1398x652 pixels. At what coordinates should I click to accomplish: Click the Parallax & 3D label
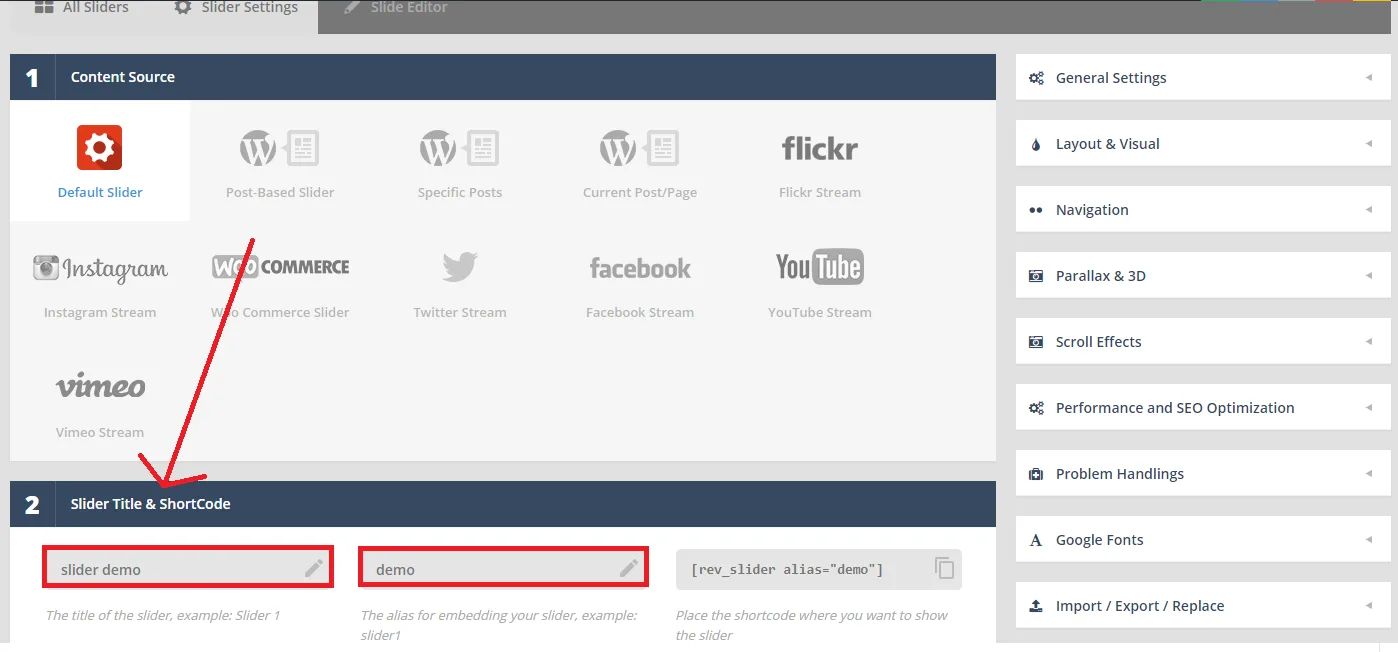coord(1101,276)
